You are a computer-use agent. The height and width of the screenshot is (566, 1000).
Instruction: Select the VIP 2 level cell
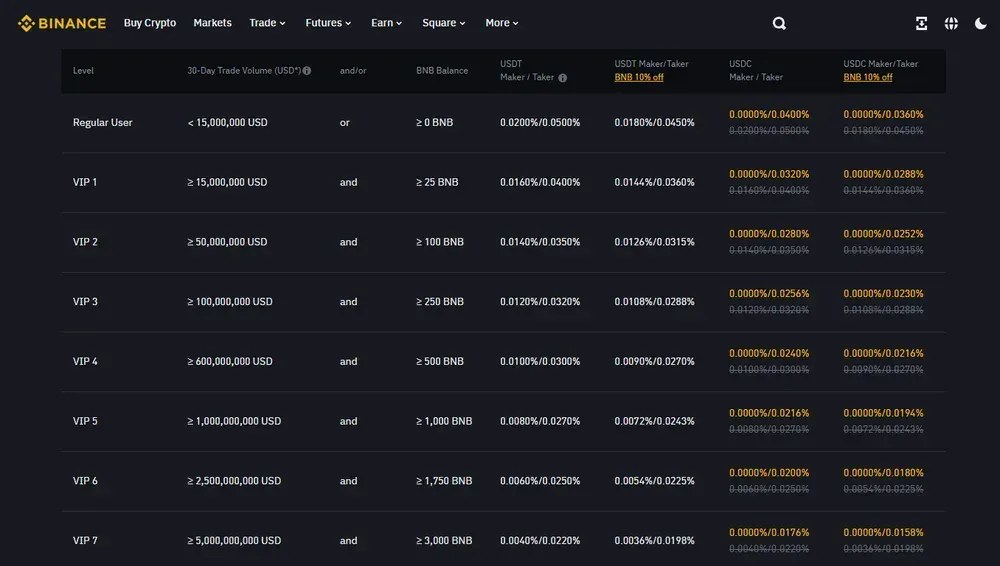pyautogui.click(x=85, y=242)
